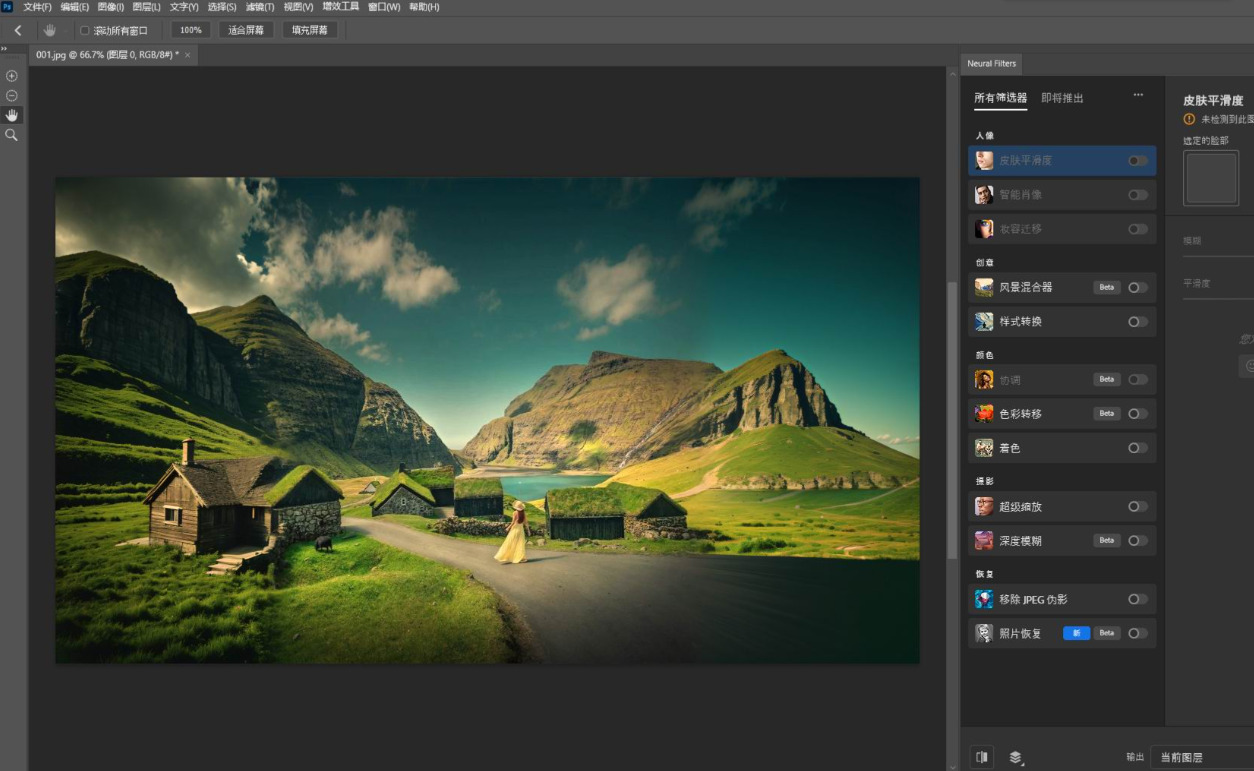
Task: Click the 100% zoom button
Action: [191, 30]
